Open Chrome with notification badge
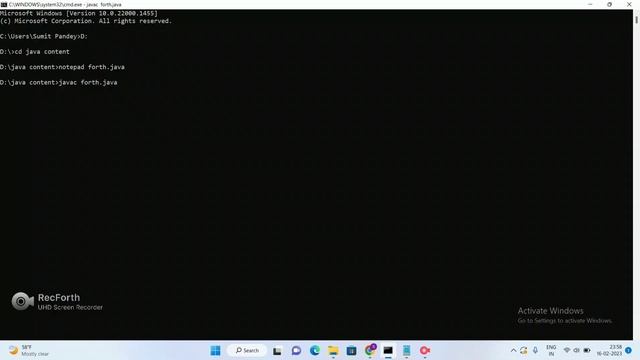This screenshot has width=640, height=360. click(370, 350)
